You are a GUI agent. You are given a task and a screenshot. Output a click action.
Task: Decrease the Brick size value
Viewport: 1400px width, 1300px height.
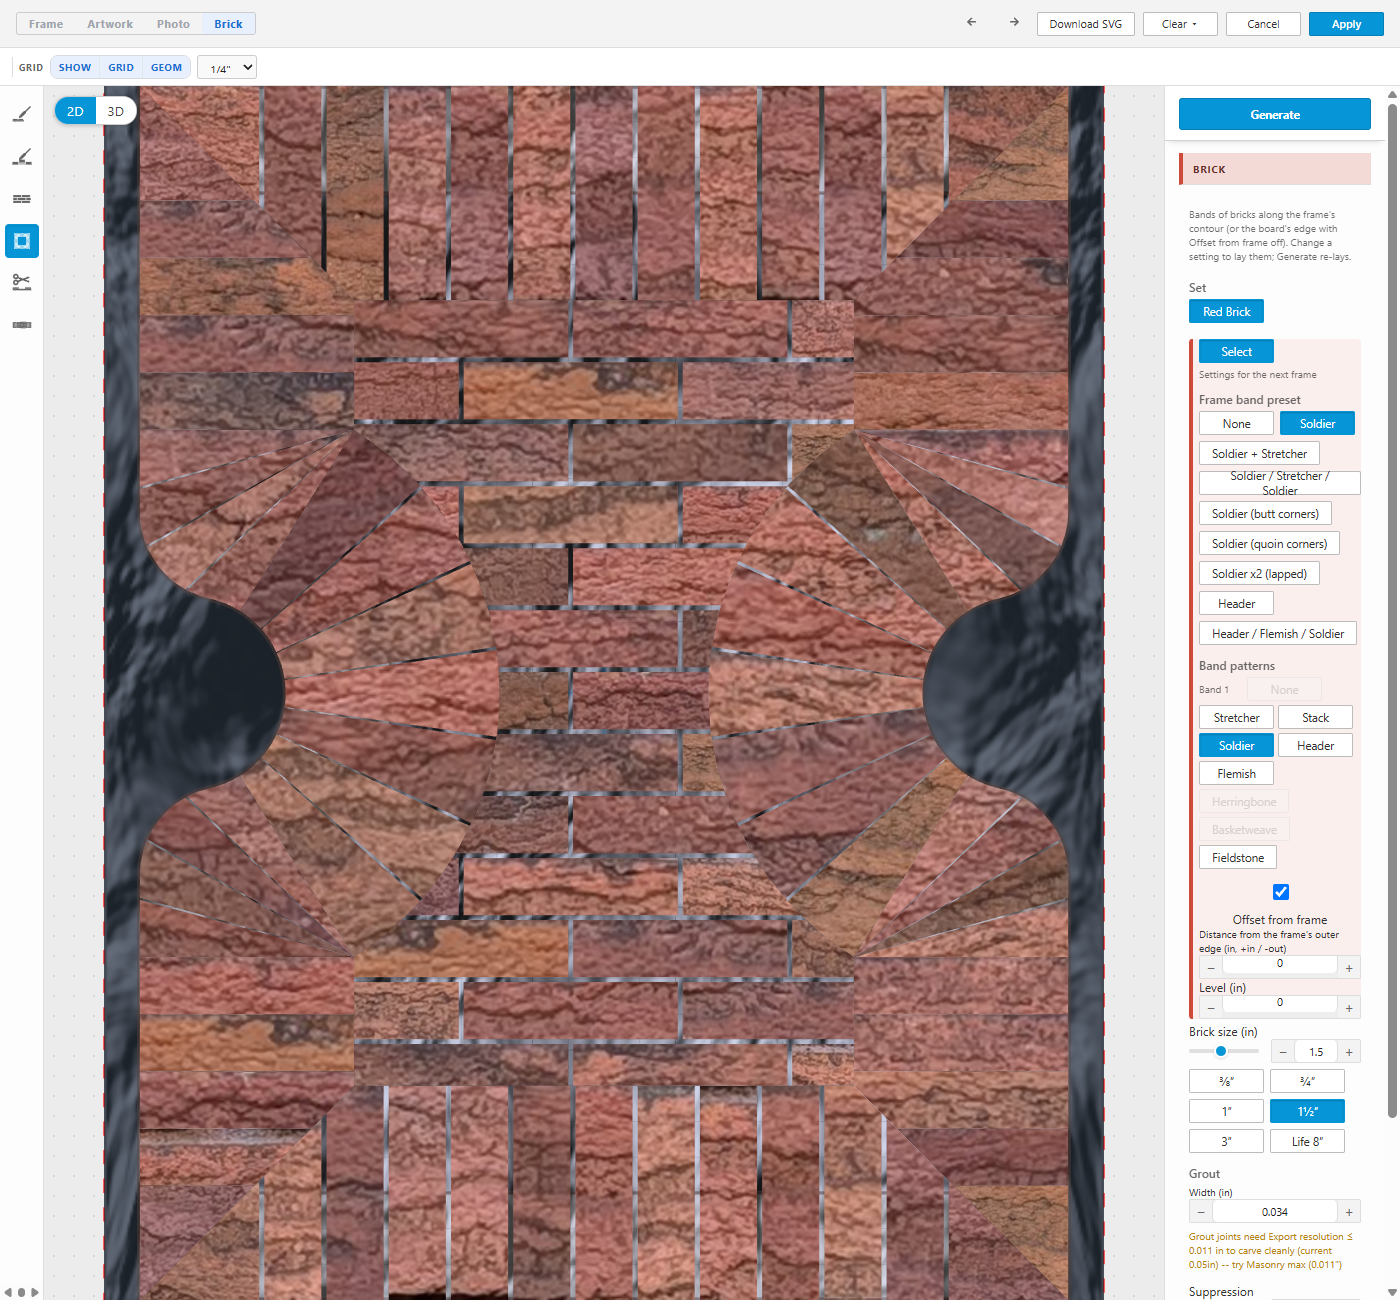[1283, 1052]
